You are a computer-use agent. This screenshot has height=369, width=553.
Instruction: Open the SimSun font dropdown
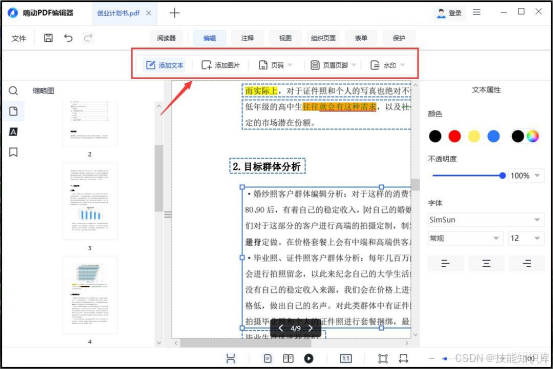tap(486, 220)
